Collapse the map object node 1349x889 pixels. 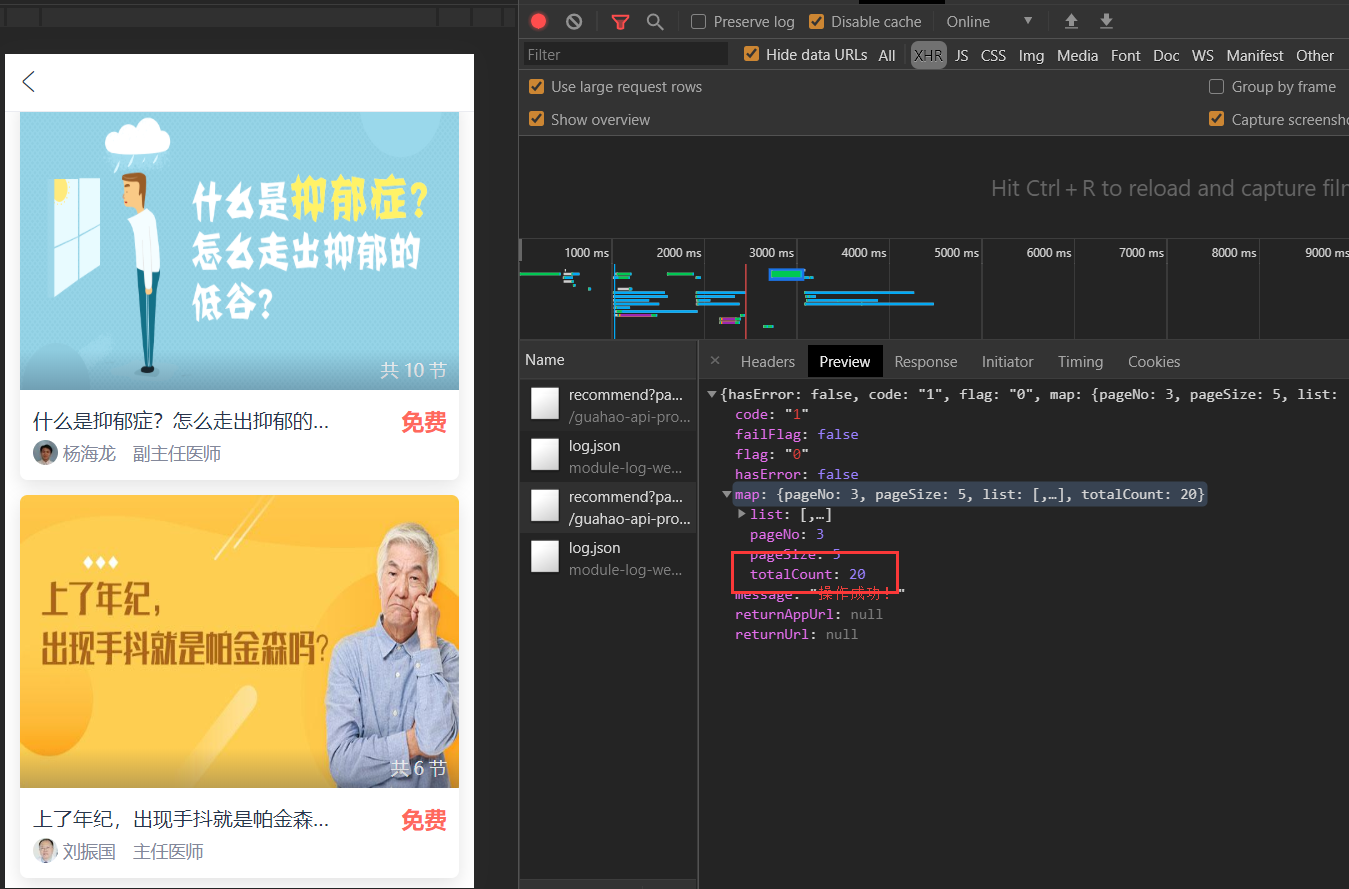point(727,494)
